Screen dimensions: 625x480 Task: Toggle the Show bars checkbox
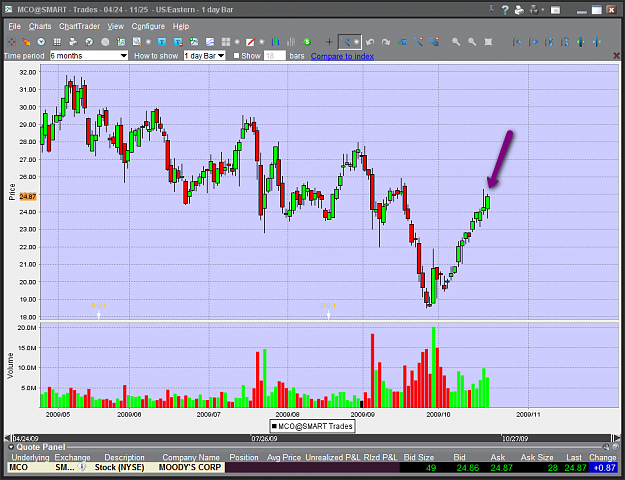click(x=236, y=56)
